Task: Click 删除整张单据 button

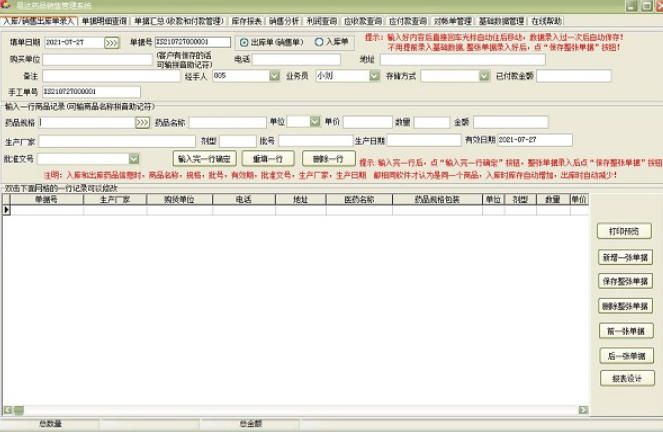Action: [626, 306]
